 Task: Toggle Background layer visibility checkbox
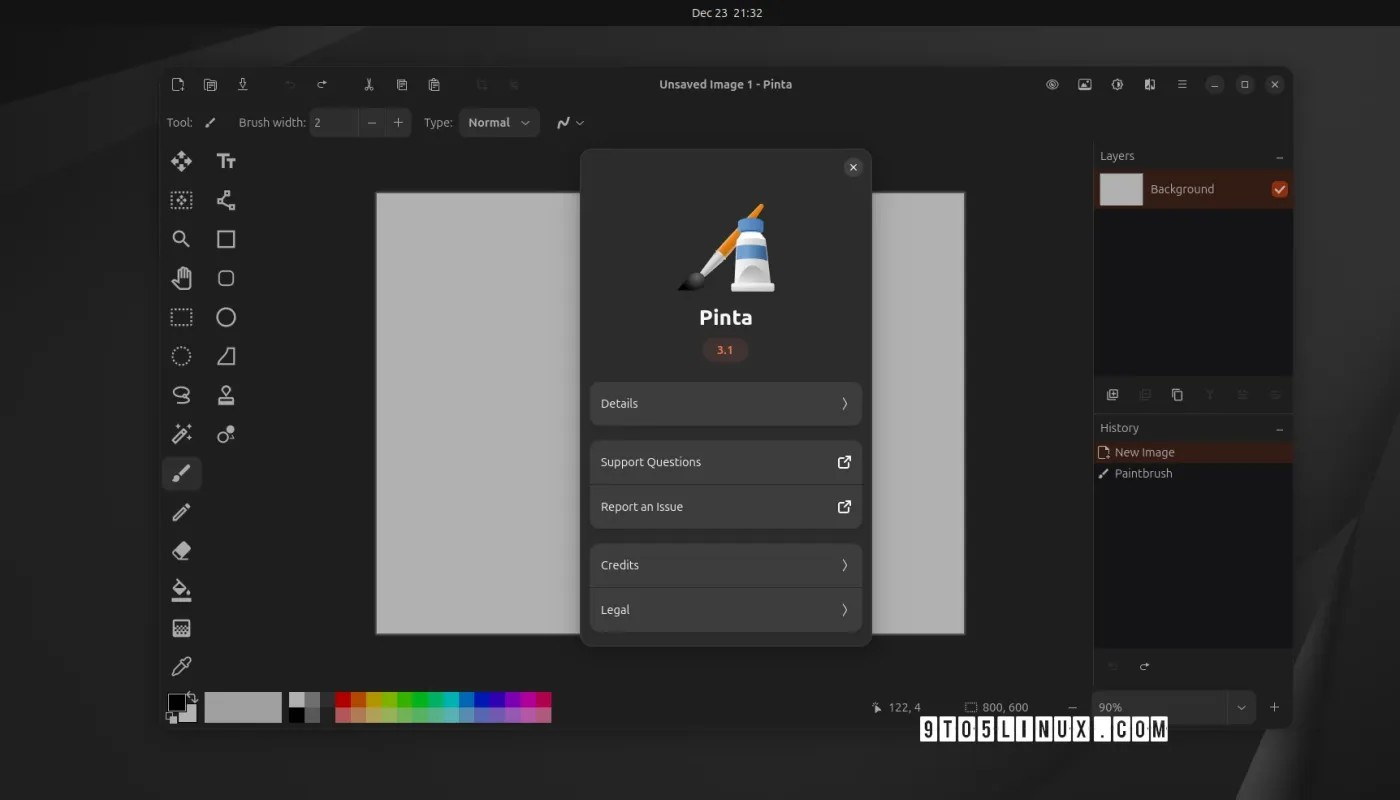coord(1279,189)
